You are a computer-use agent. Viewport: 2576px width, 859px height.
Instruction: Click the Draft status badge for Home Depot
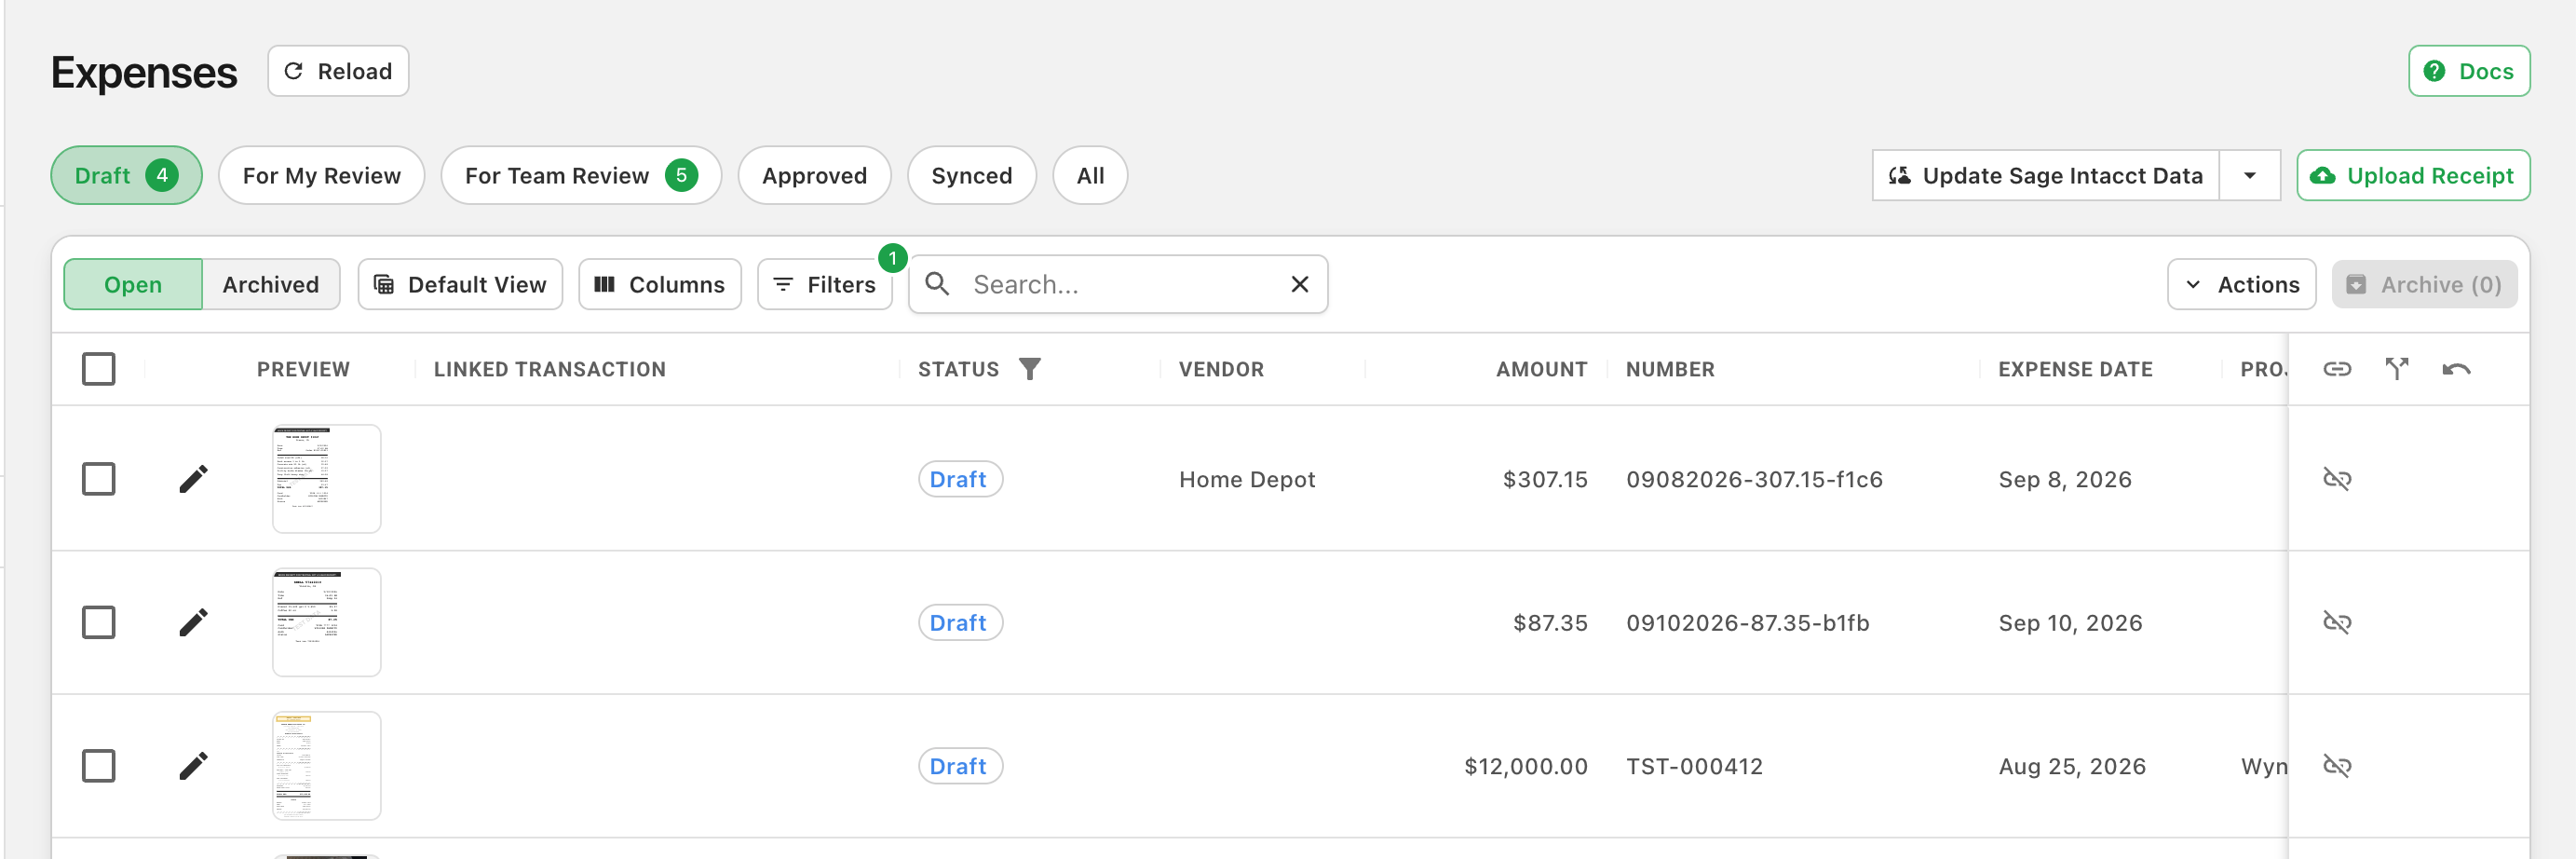click(x=960, y=479)
